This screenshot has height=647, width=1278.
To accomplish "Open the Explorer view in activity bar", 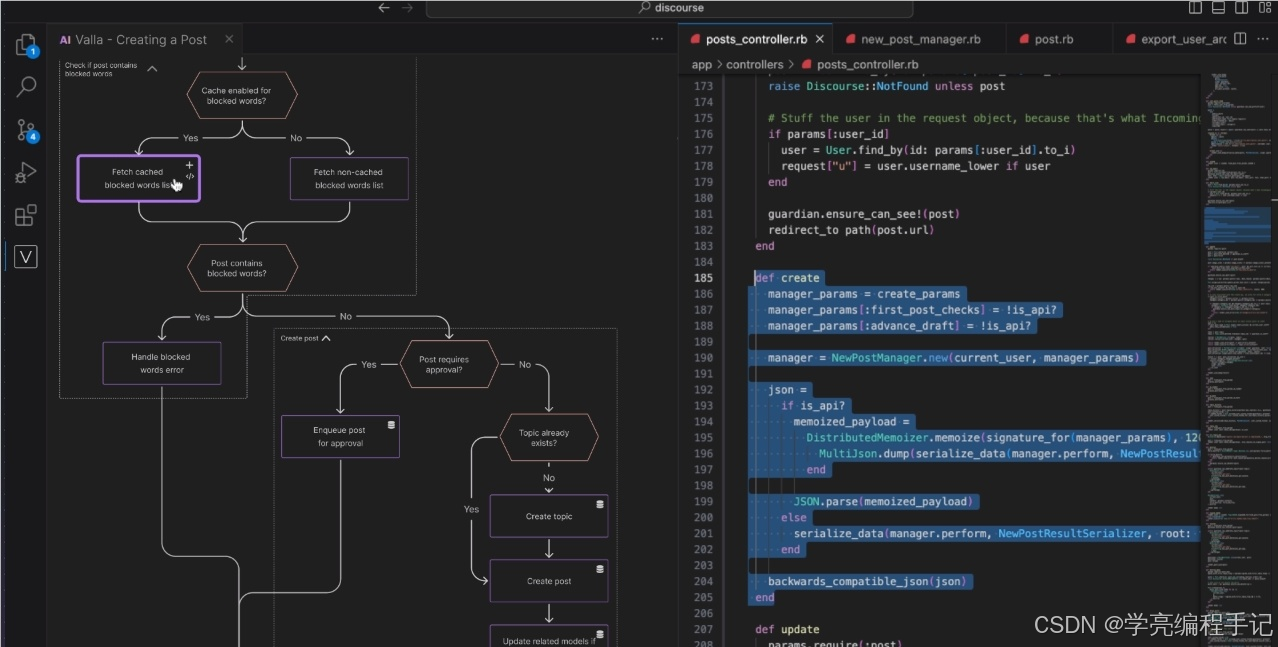I will [x=26, y=45].
